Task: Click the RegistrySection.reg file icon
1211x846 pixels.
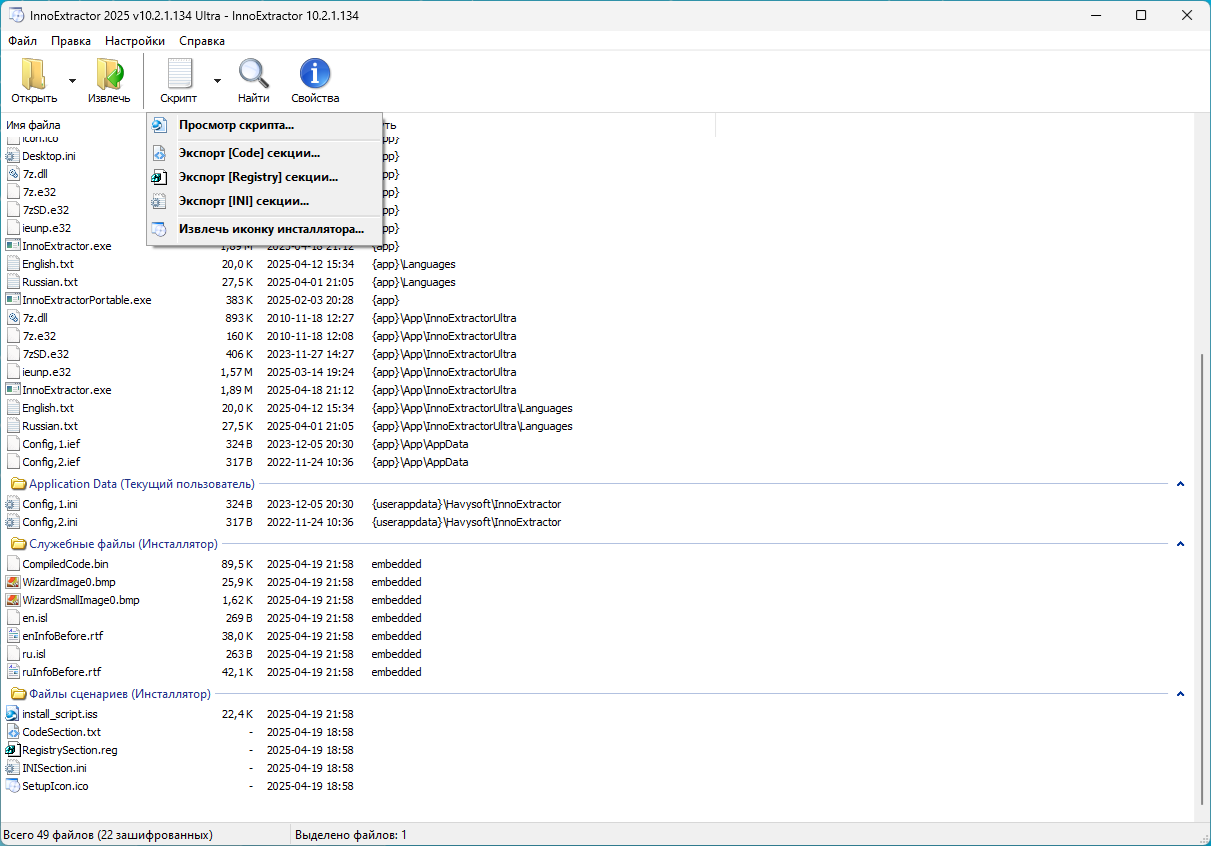Action: pos(13,750)
